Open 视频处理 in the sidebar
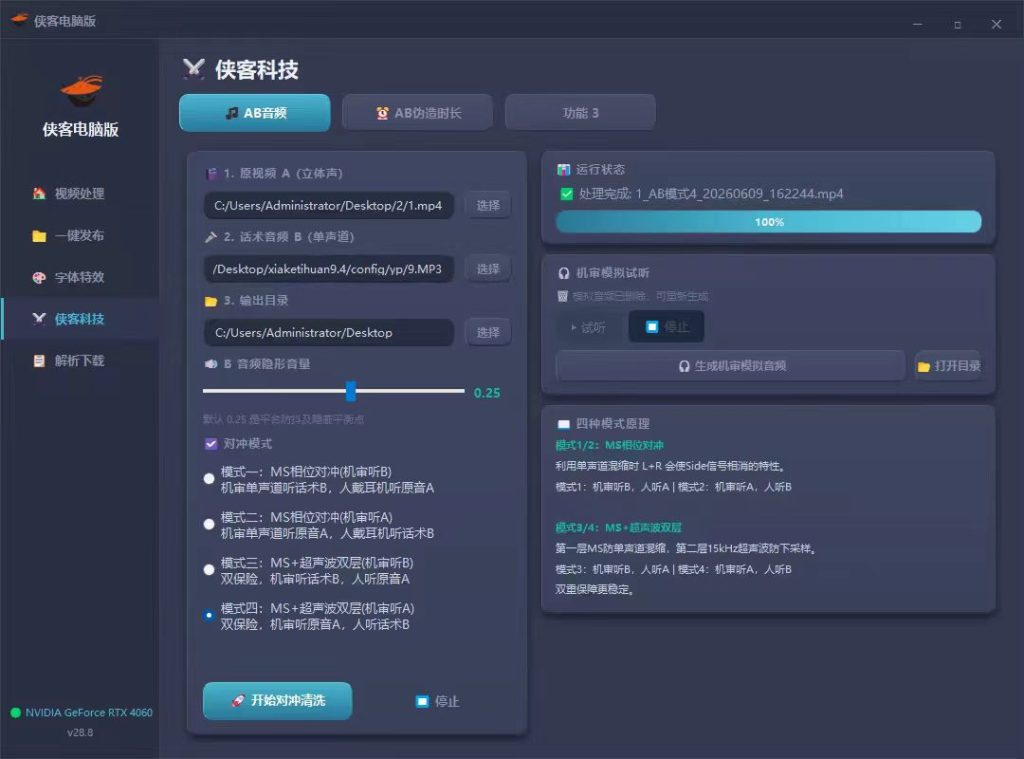Image resolution: width=1024 pixels, height=759 pixels. 79,193
